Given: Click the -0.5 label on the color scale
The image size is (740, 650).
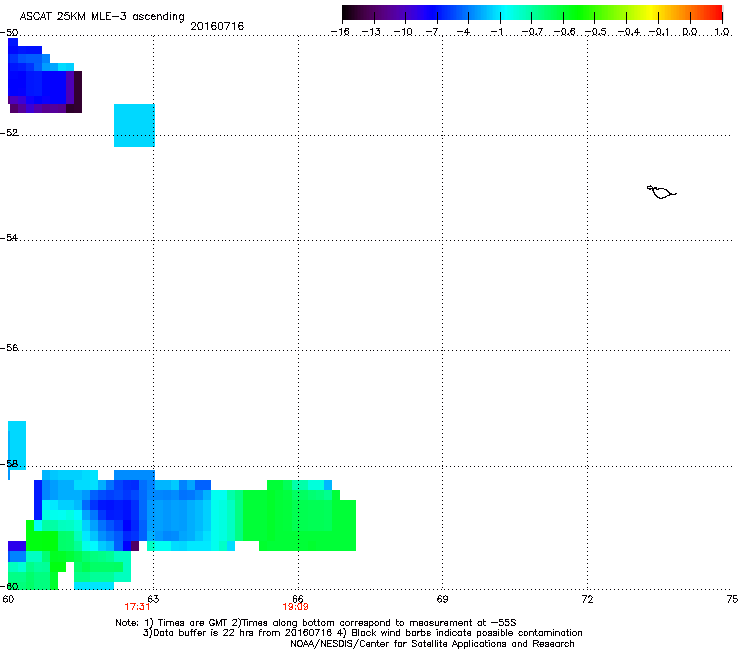Looking at the screenshot, I should pyautogui.click(x=596, y=32).
